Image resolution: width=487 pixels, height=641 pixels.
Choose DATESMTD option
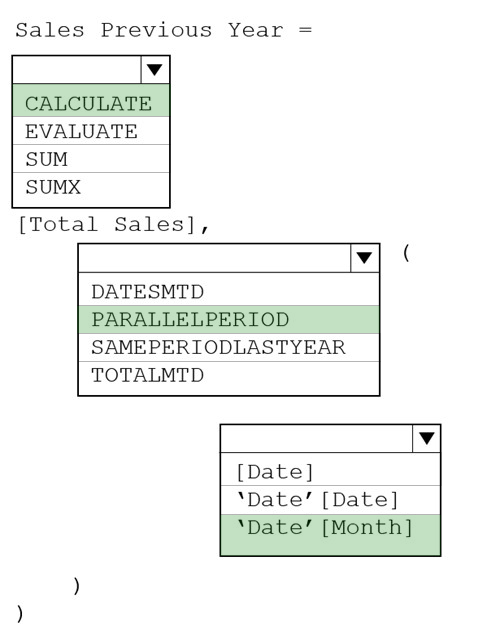tap(229, 289)
